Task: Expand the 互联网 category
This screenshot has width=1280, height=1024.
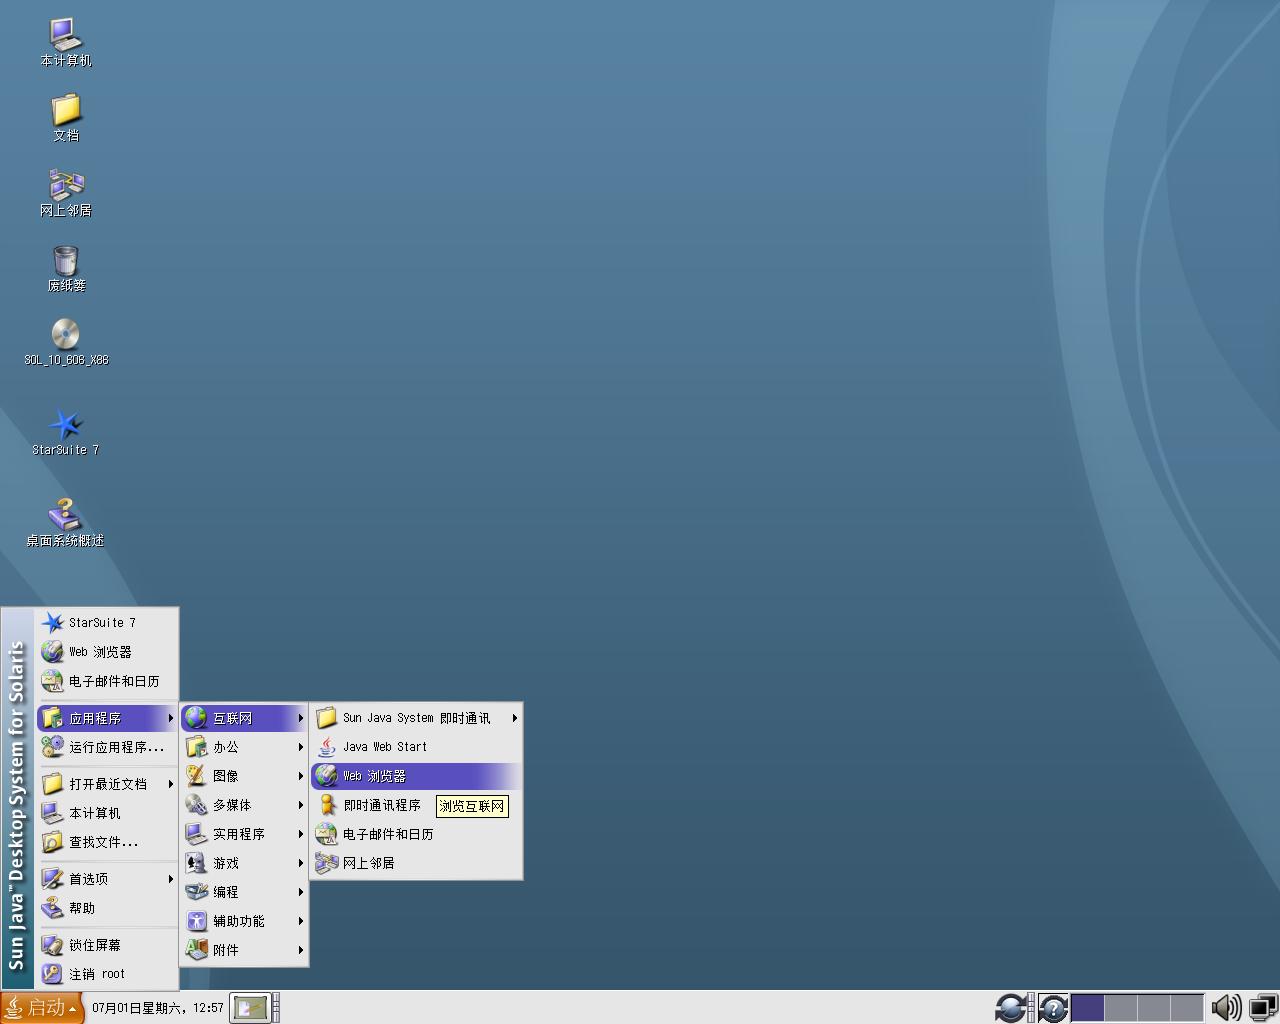Action: pyautogui.click(x=244, y=718)
